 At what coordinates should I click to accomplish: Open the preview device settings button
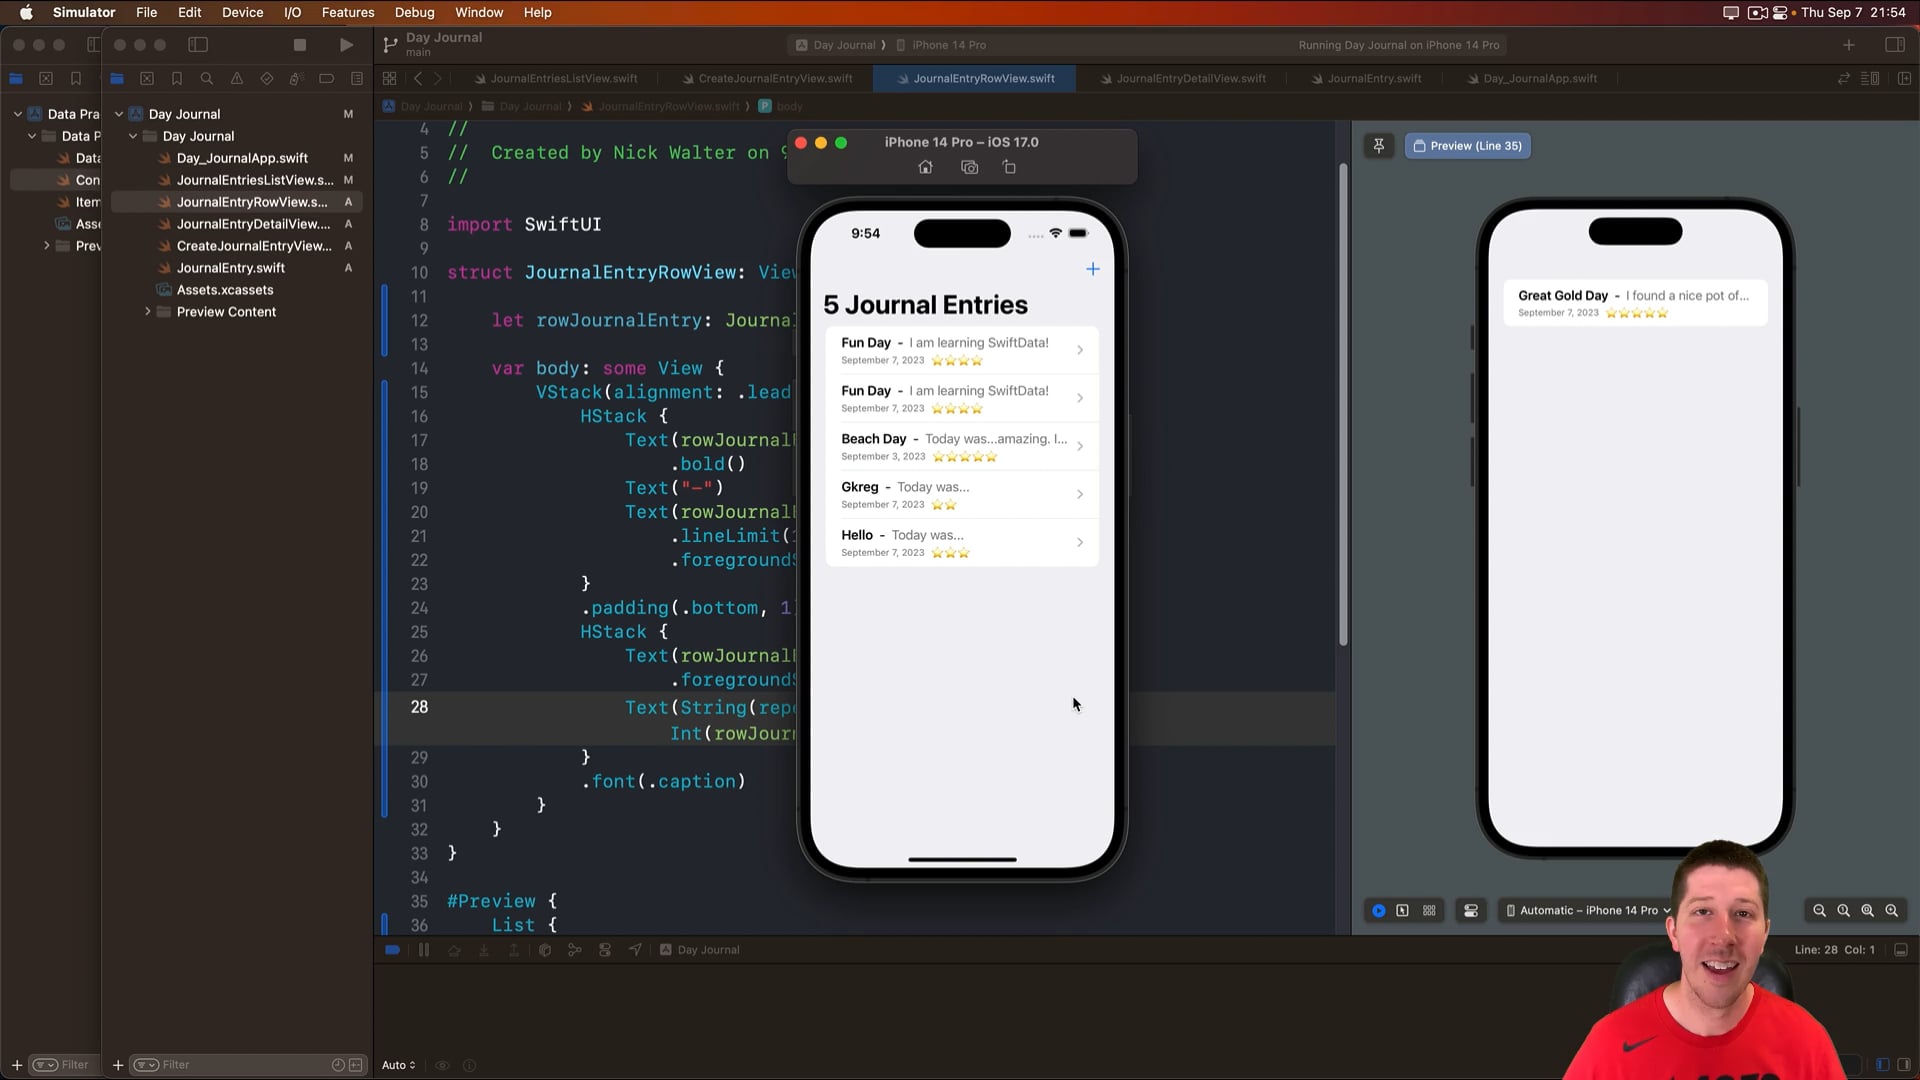1471,911
